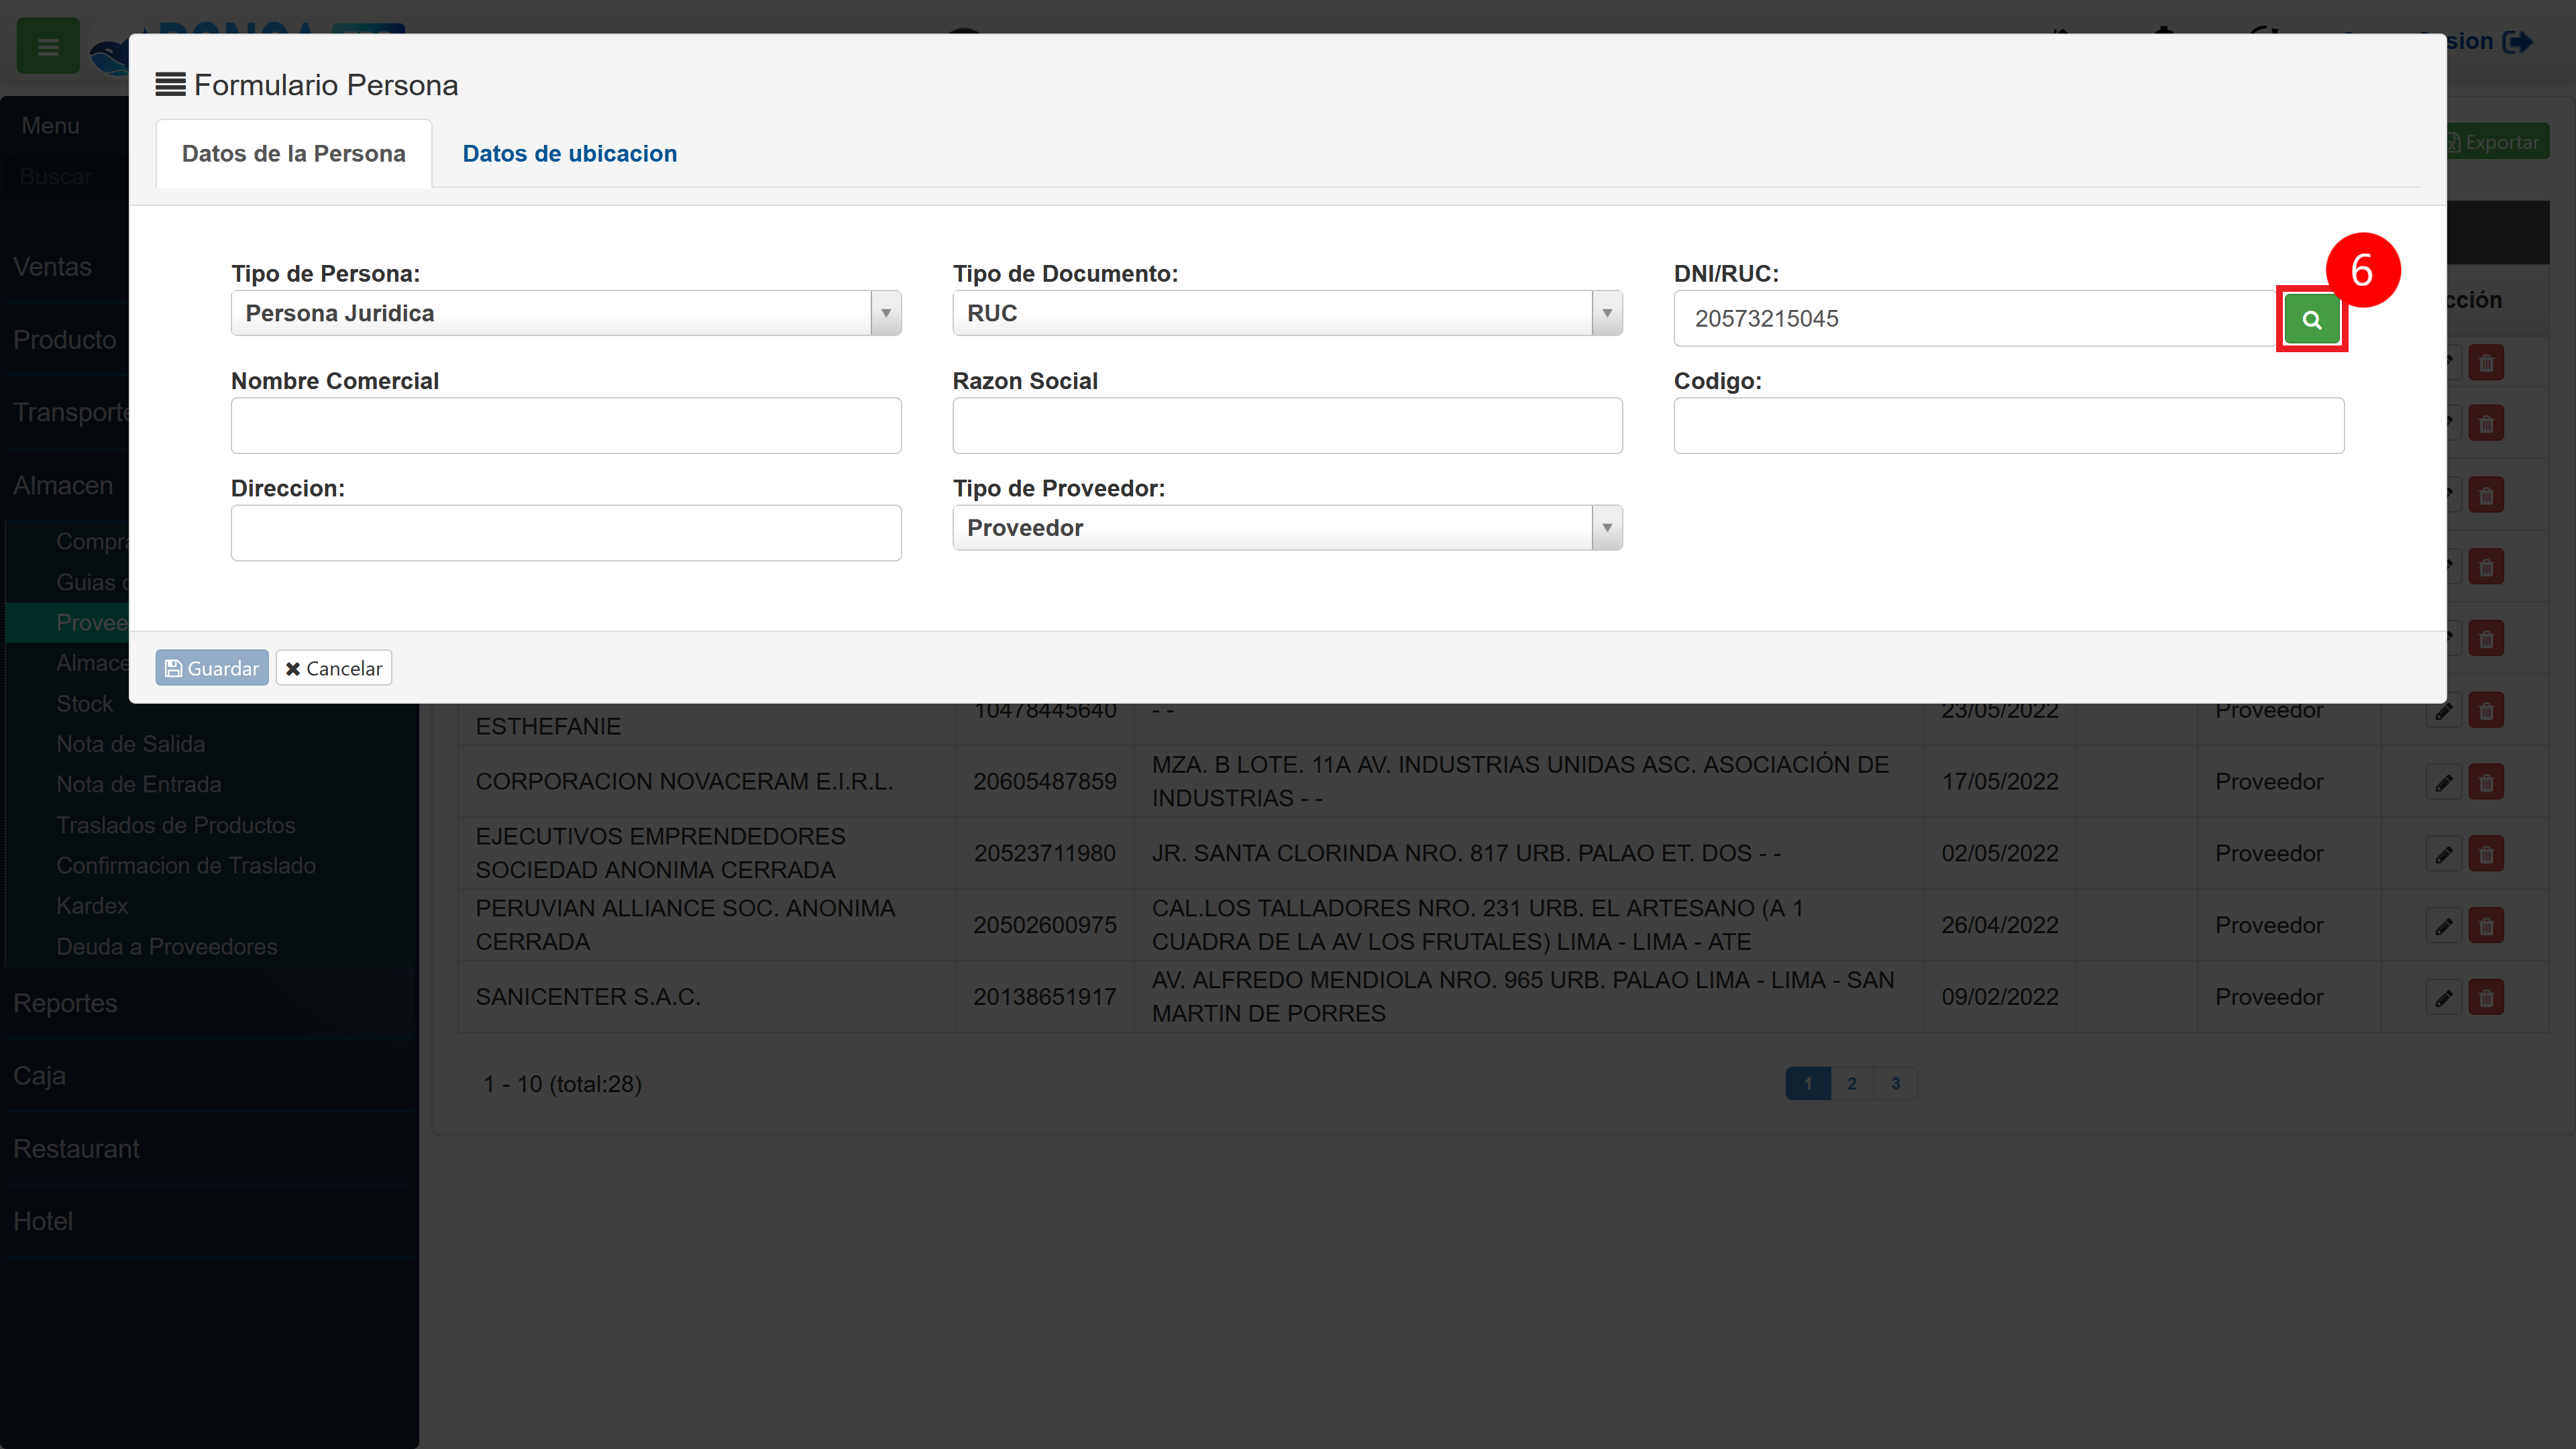Click RUC 20502600975 cell

[1045, 925]
